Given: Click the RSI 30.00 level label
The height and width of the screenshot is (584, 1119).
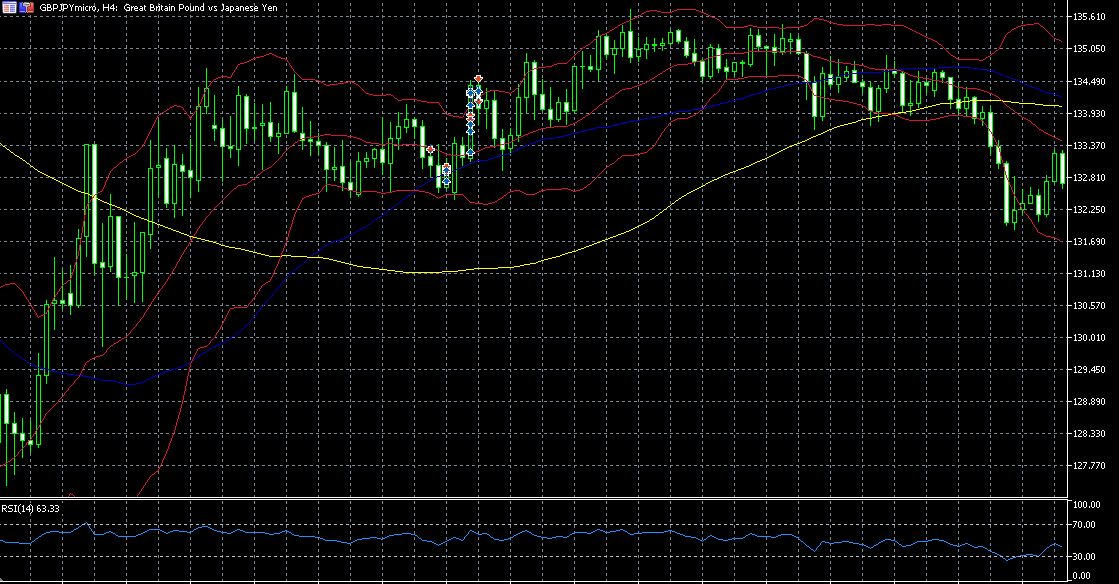Looking at the screenshot, I should click(x=1087, y=557).
